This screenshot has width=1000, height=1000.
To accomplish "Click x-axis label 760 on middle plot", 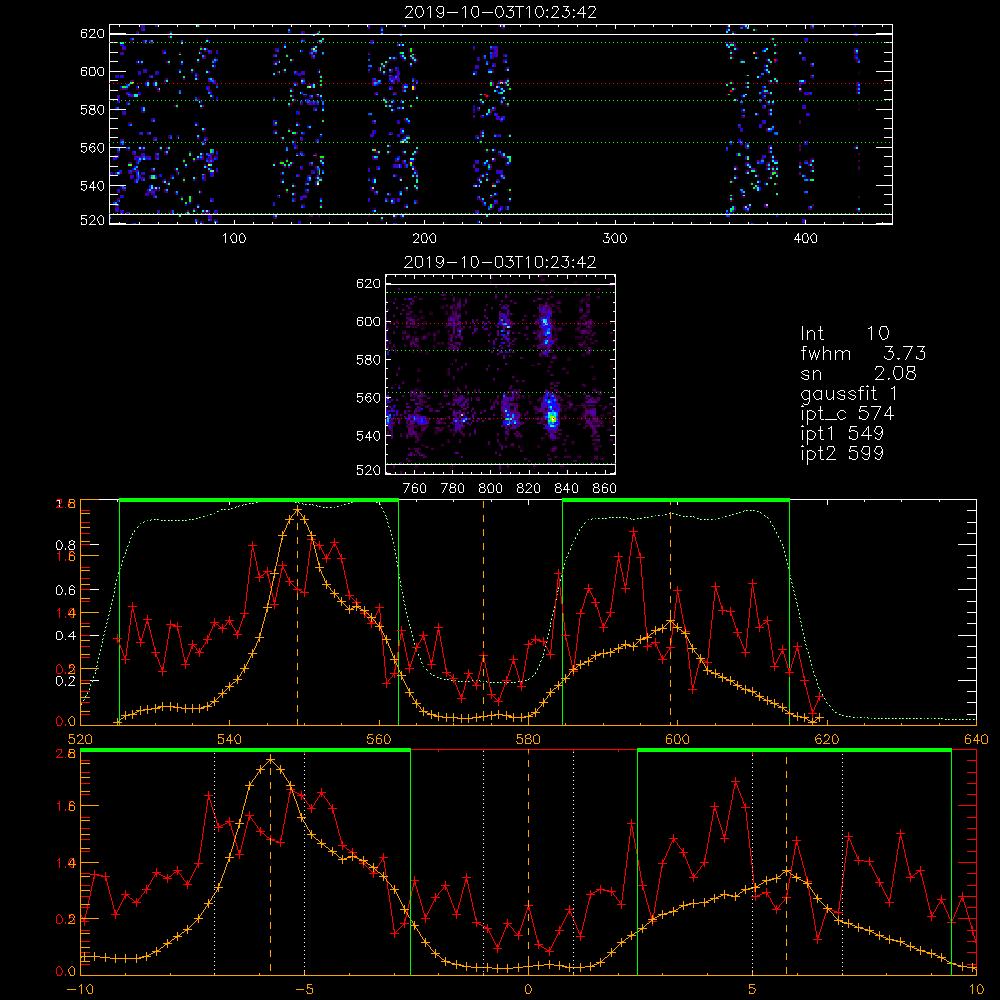I will (415, 489).
